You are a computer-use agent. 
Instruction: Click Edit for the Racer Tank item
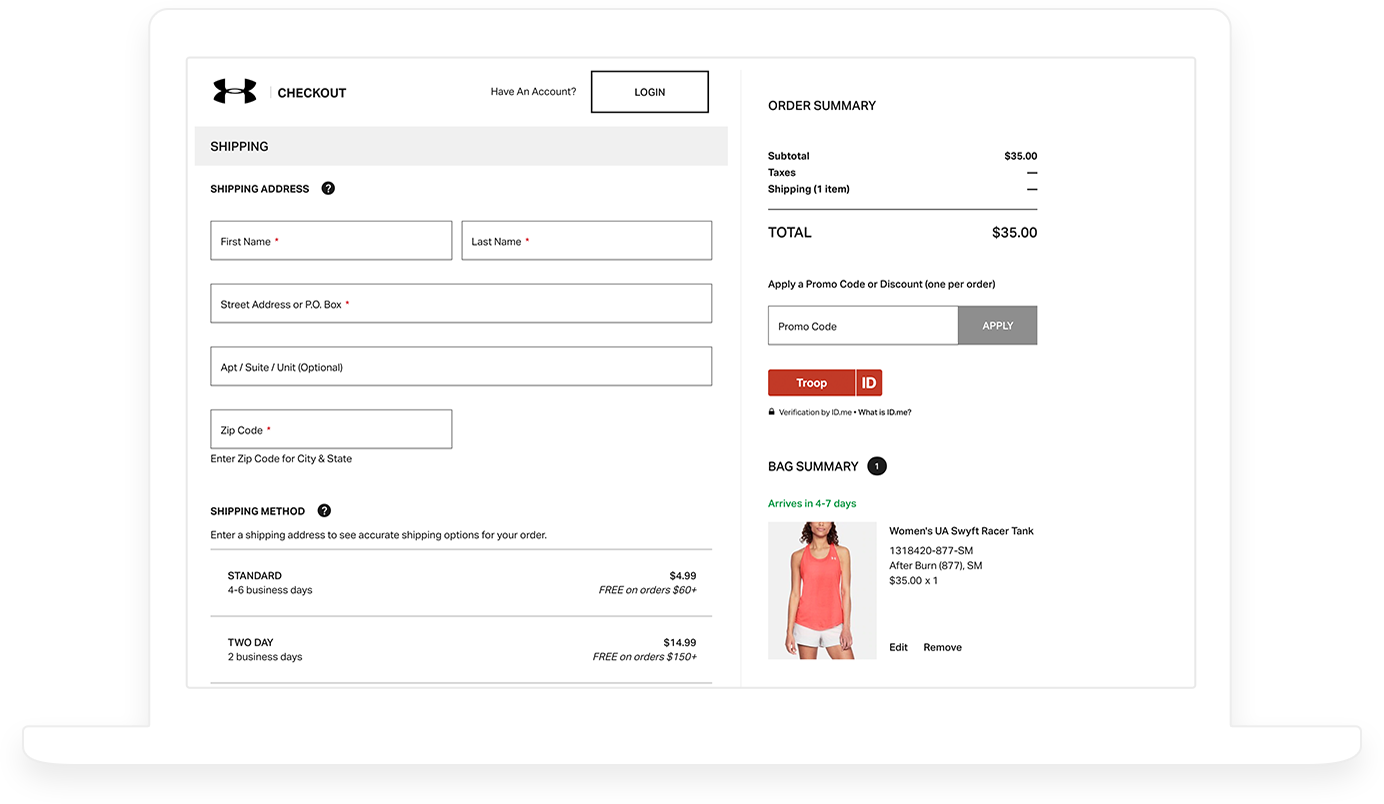pyautogui.click(x=899, y=647)
